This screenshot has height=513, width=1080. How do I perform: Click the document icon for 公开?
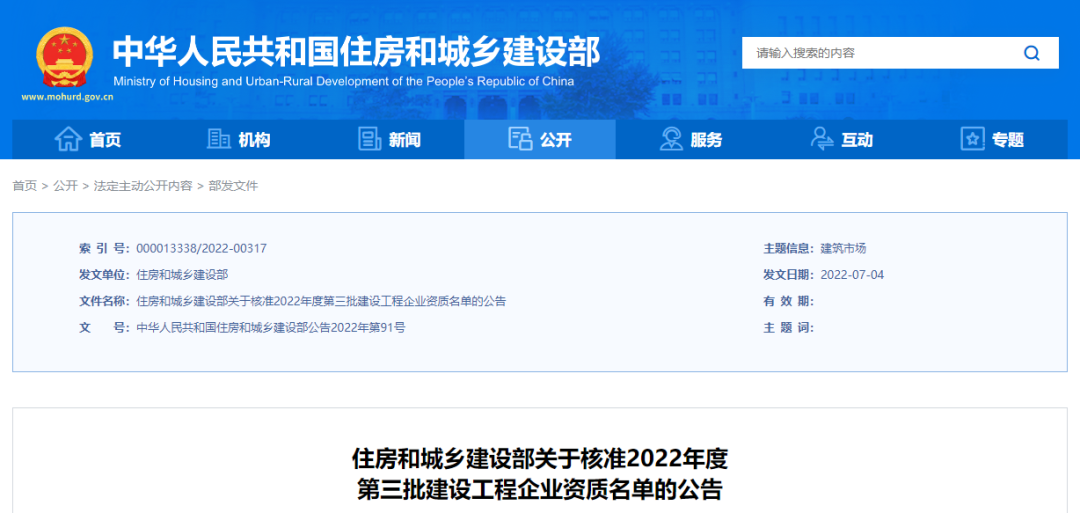pos(520,140)
